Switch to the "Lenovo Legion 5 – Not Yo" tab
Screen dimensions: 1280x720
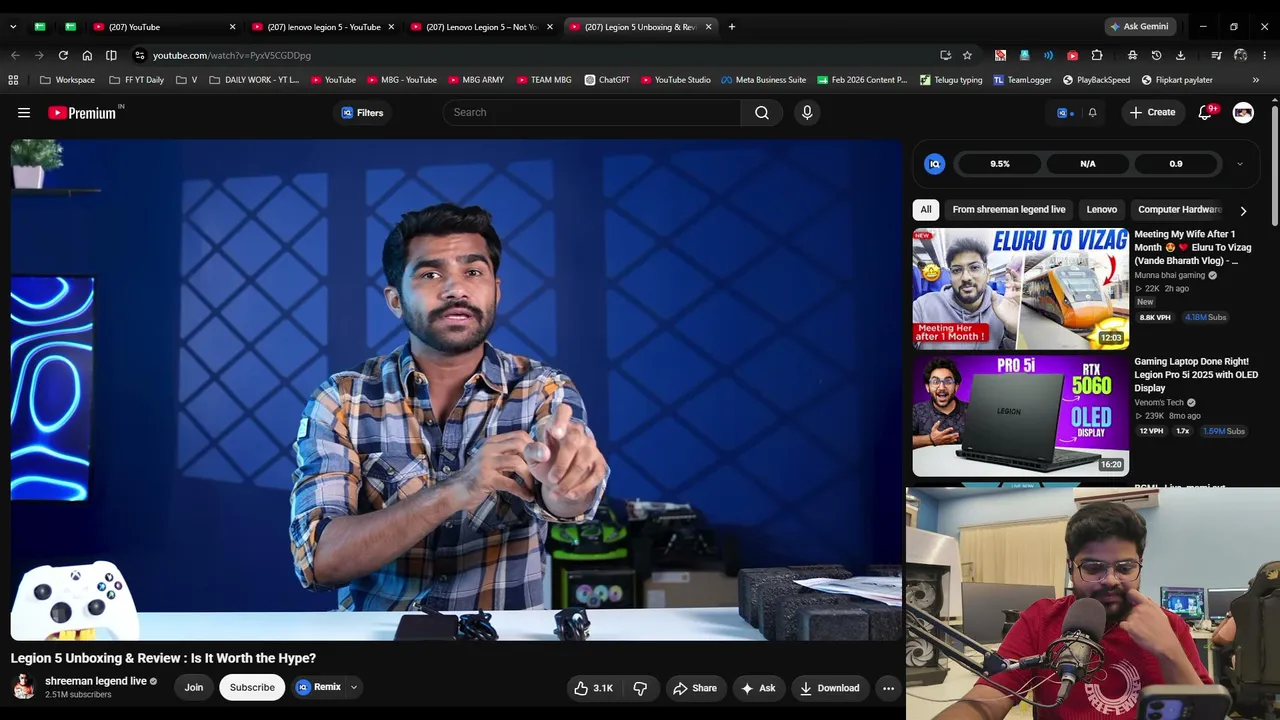pos(482,27)
